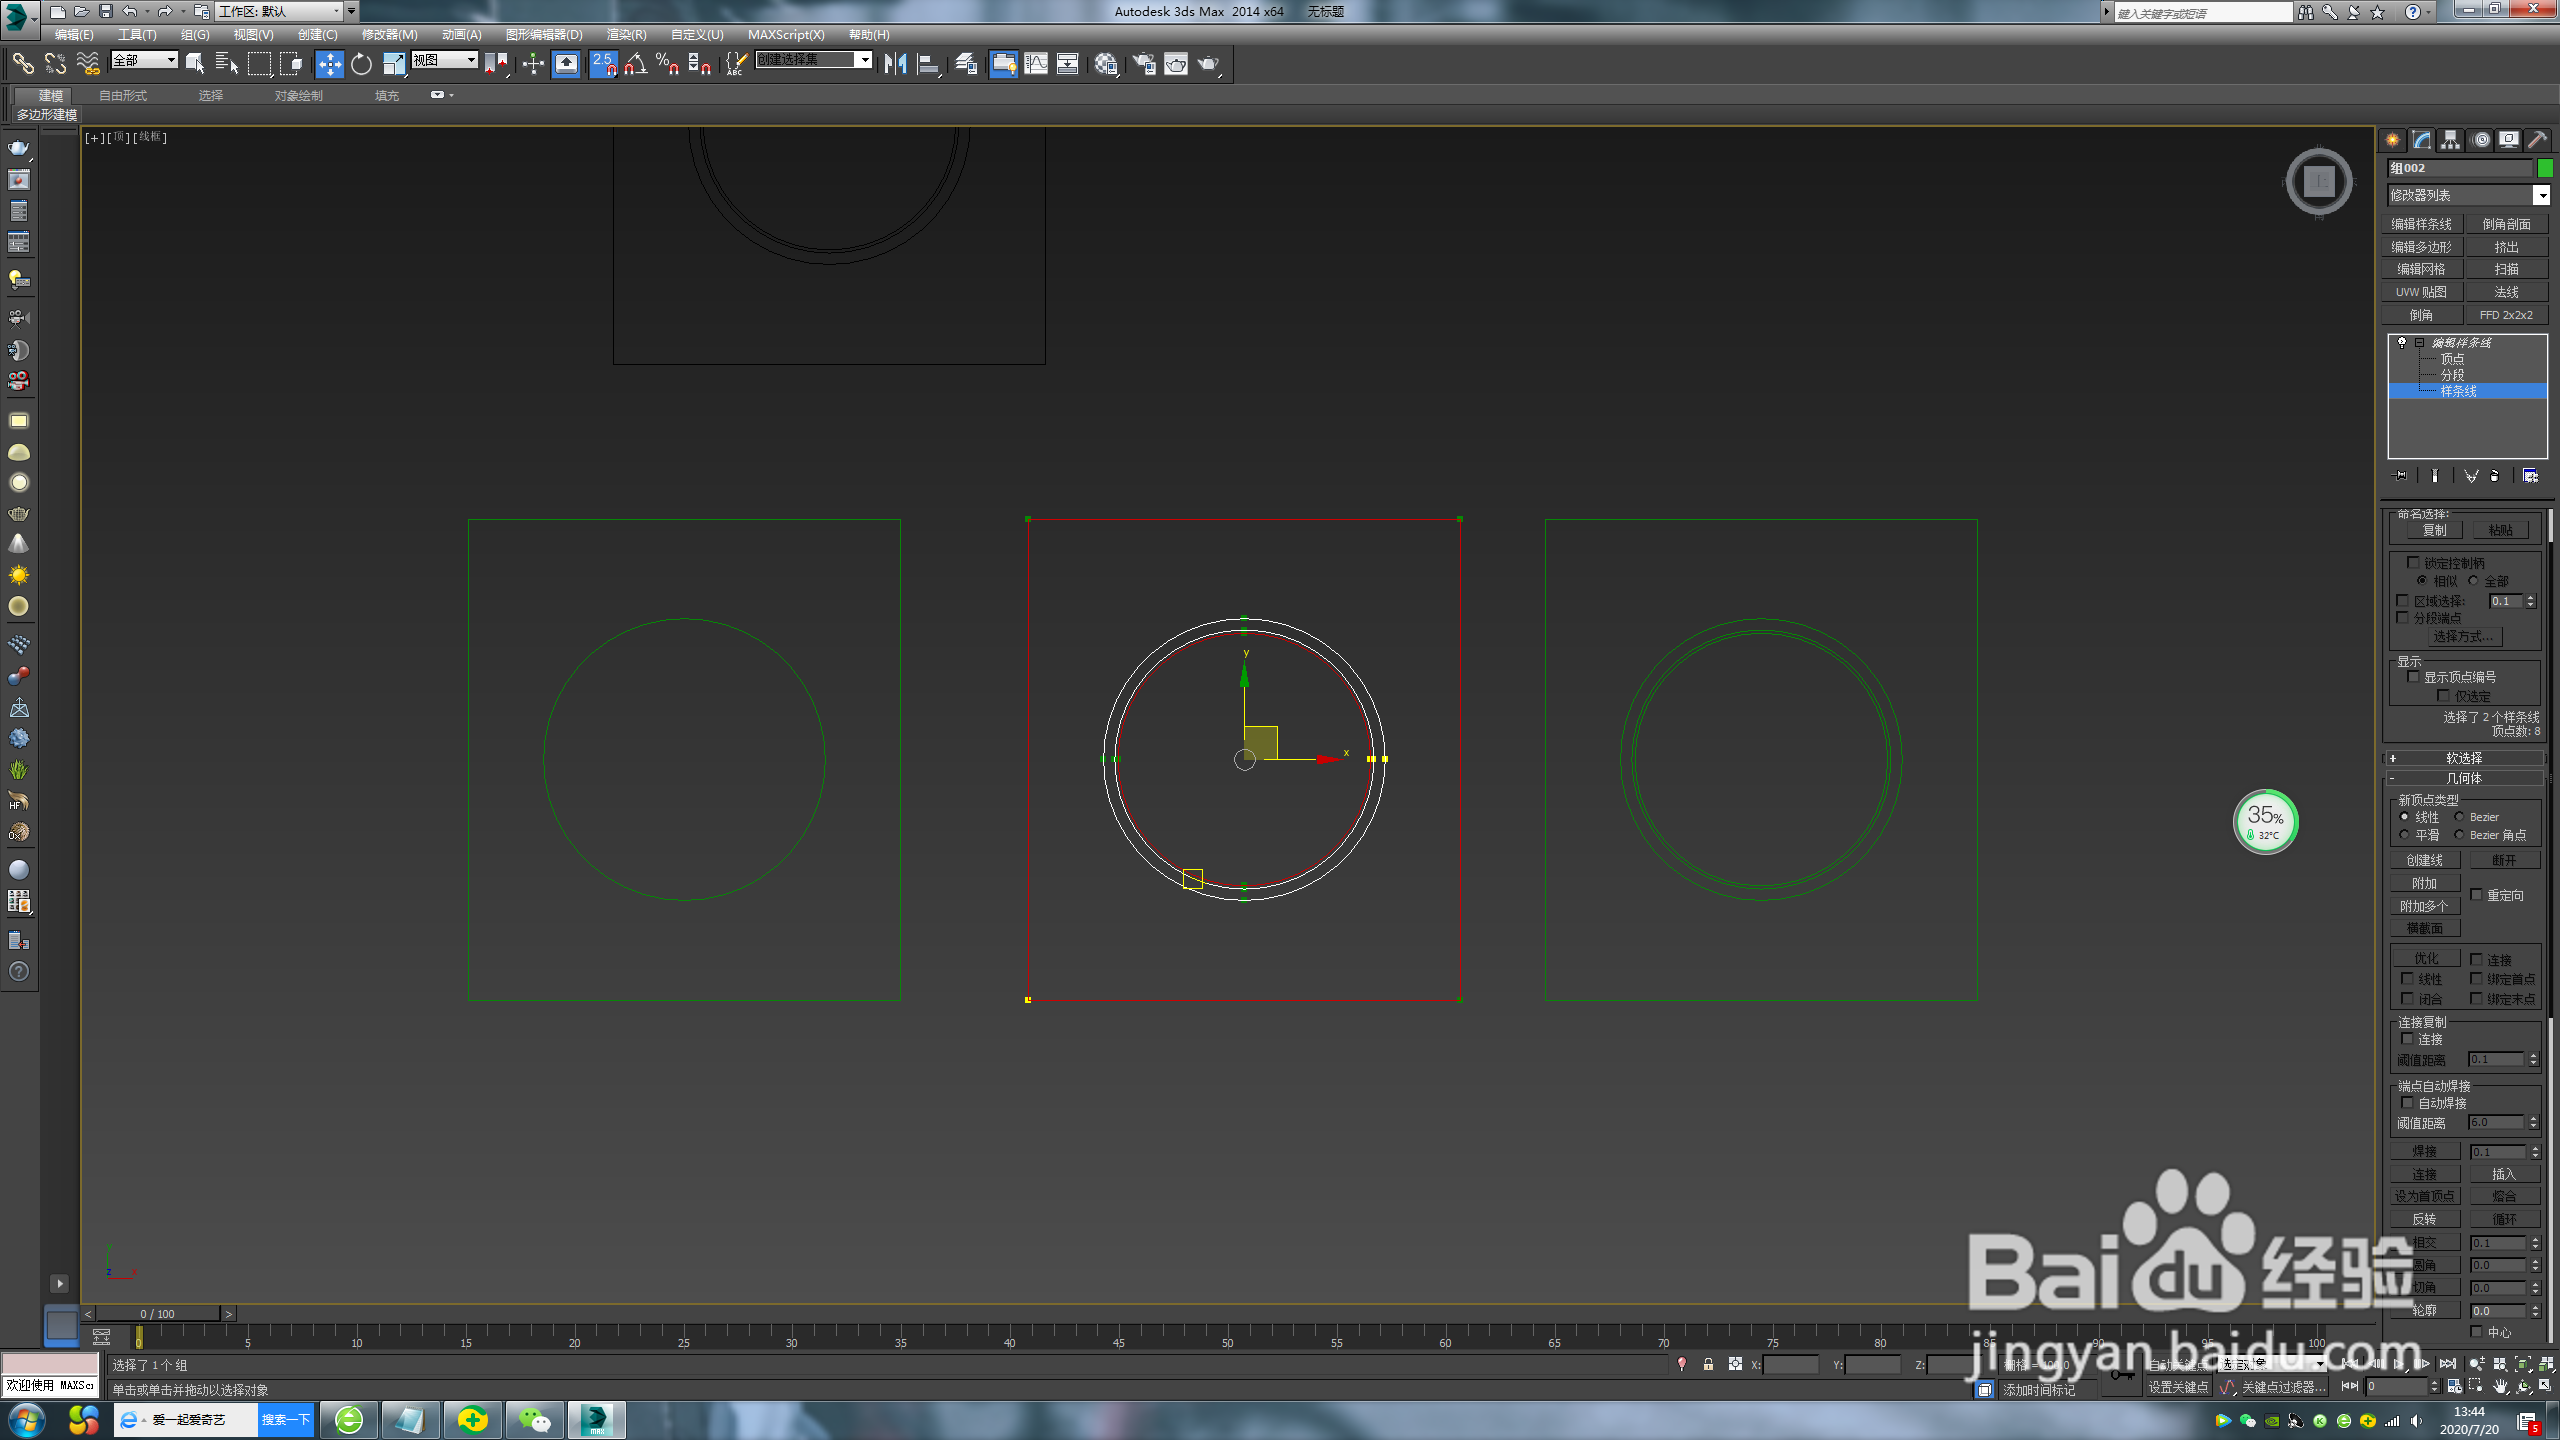Click the 附加 button in geometry rollout
2560x1440 pixels.
click(2424, 883)
